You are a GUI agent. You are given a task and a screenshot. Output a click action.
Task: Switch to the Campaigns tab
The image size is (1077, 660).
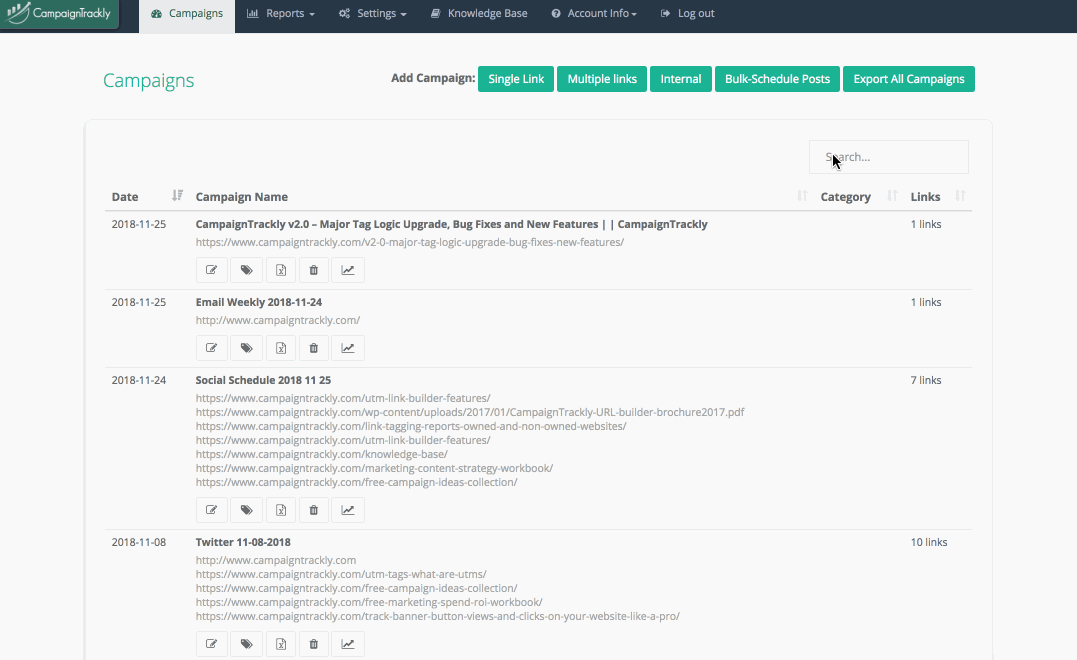(187, 14)
